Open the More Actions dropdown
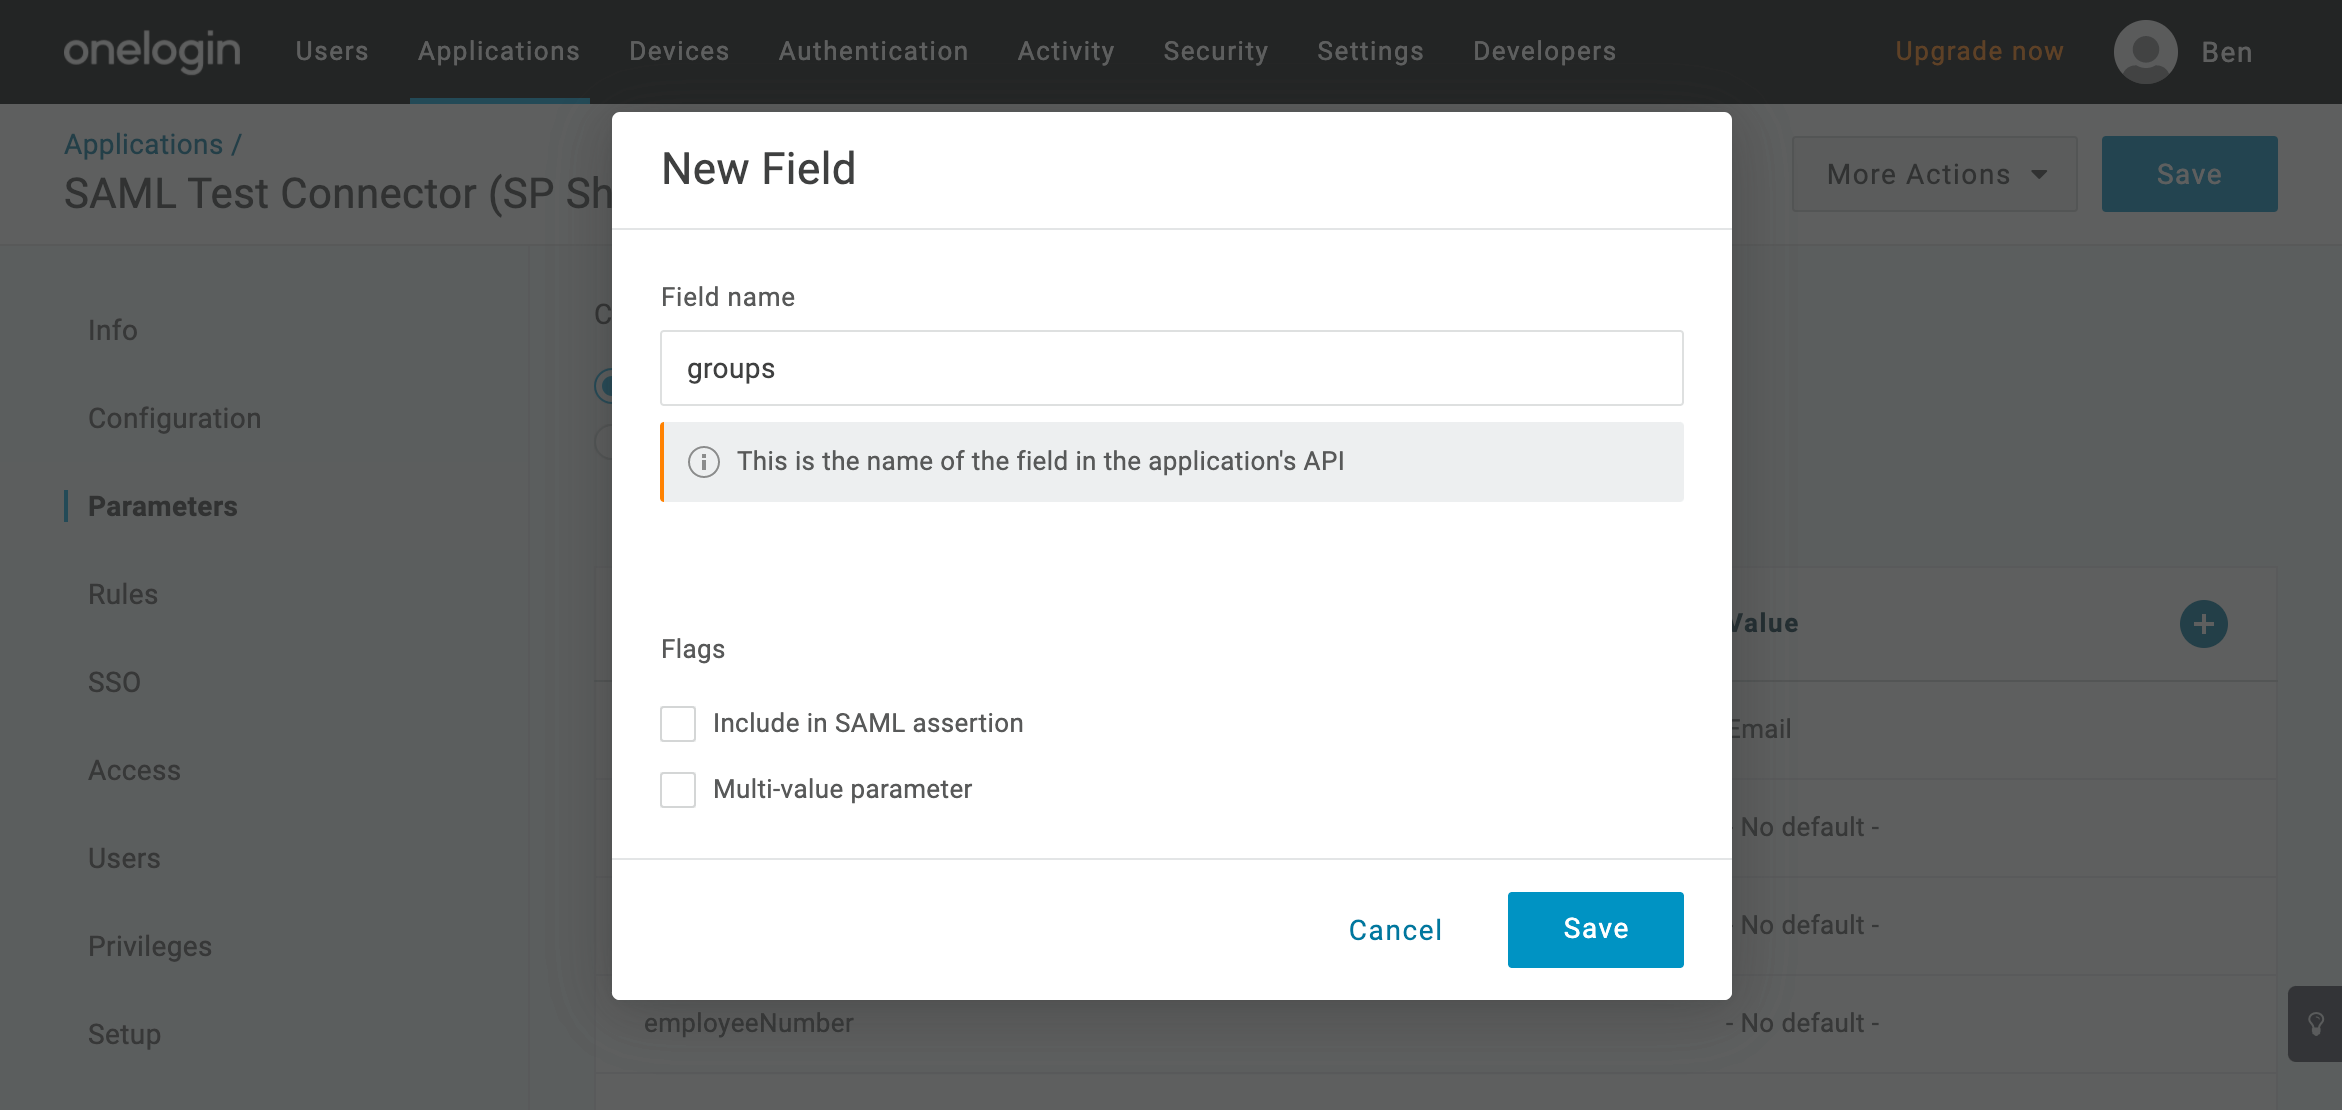This screenshot has width=2342, height=1110. point(1934,174)
